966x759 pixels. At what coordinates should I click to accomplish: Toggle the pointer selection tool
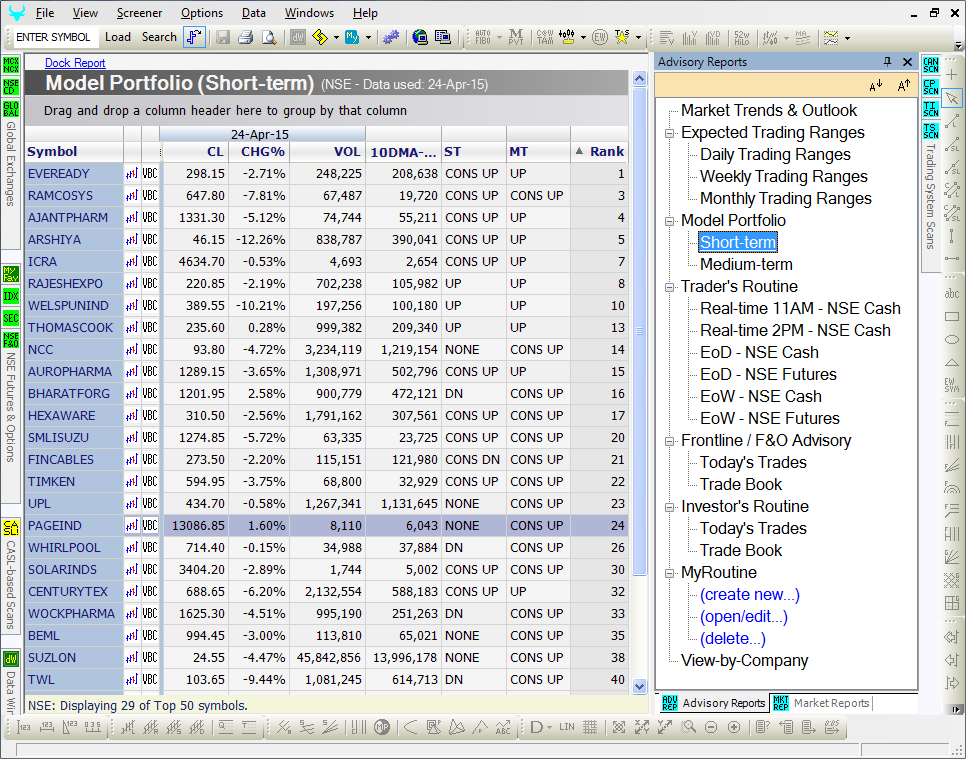[x=952, y=99]
